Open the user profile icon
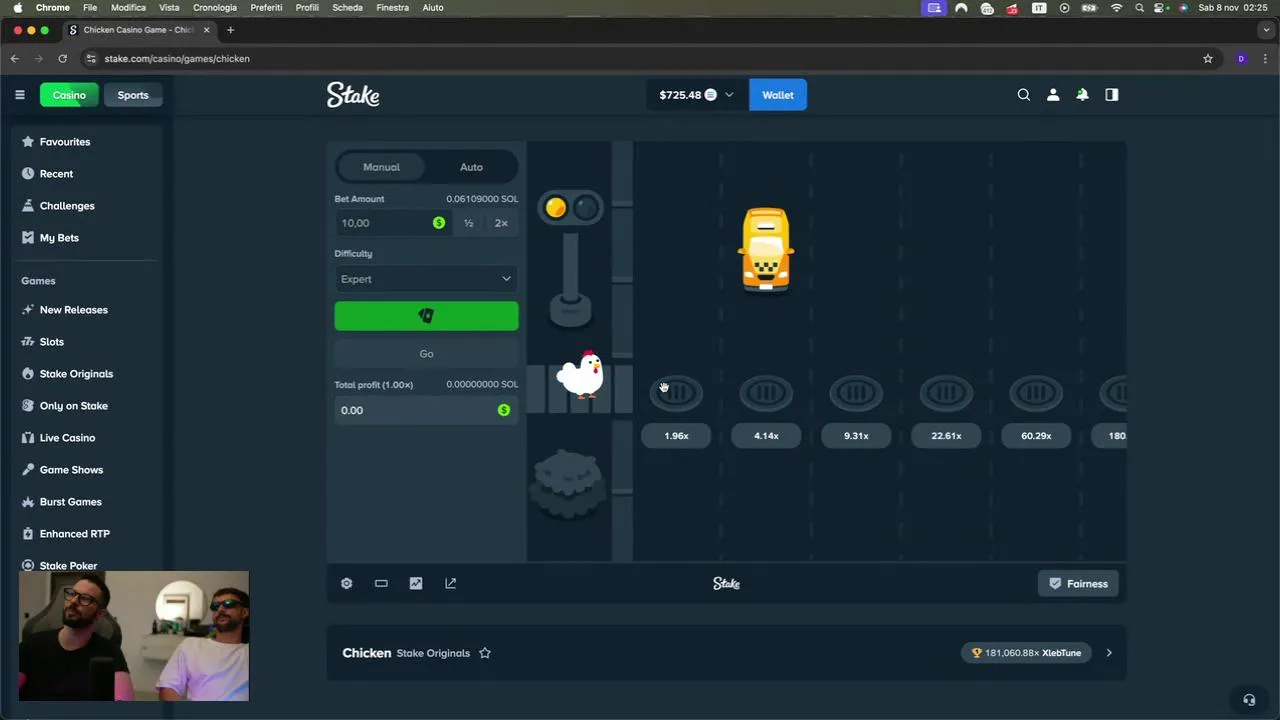This screenshot has height=720, width=1280. [1053, 95]
